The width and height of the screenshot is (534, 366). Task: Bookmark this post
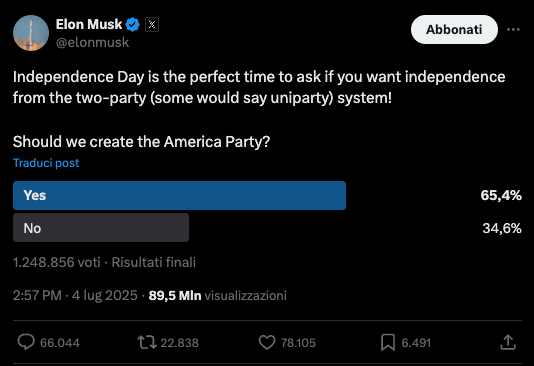(388, 342)
